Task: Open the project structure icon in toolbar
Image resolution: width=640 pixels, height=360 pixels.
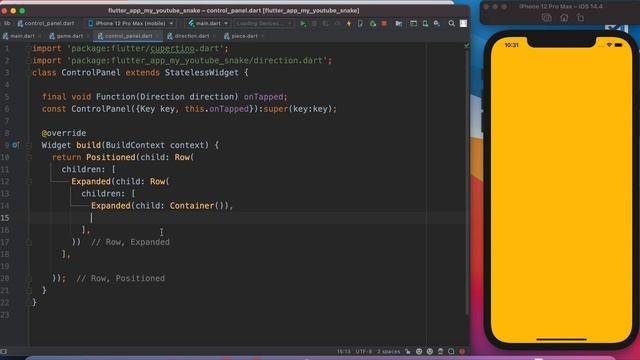Action: click(x=399, y=24)
